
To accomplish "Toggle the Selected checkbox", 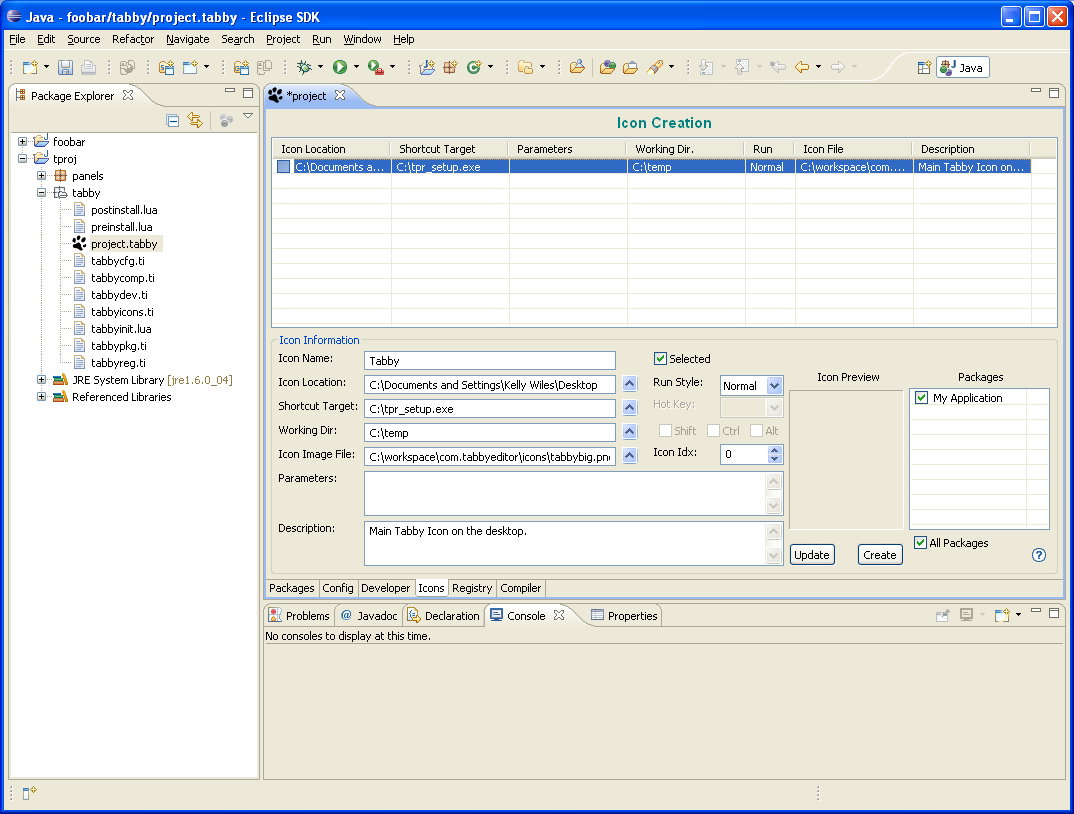I will point(660,358).
